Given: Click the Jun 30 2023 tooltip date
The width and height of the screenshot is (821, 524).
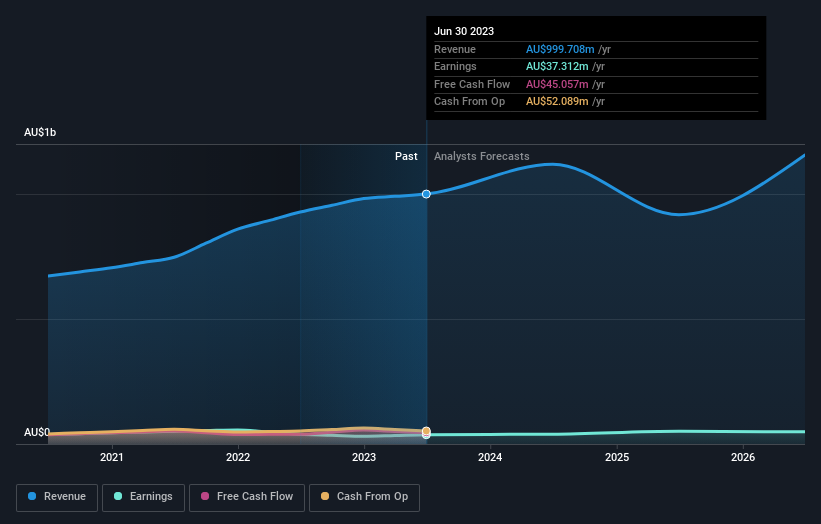Looking at the screenshot, I should coord(464,31).
